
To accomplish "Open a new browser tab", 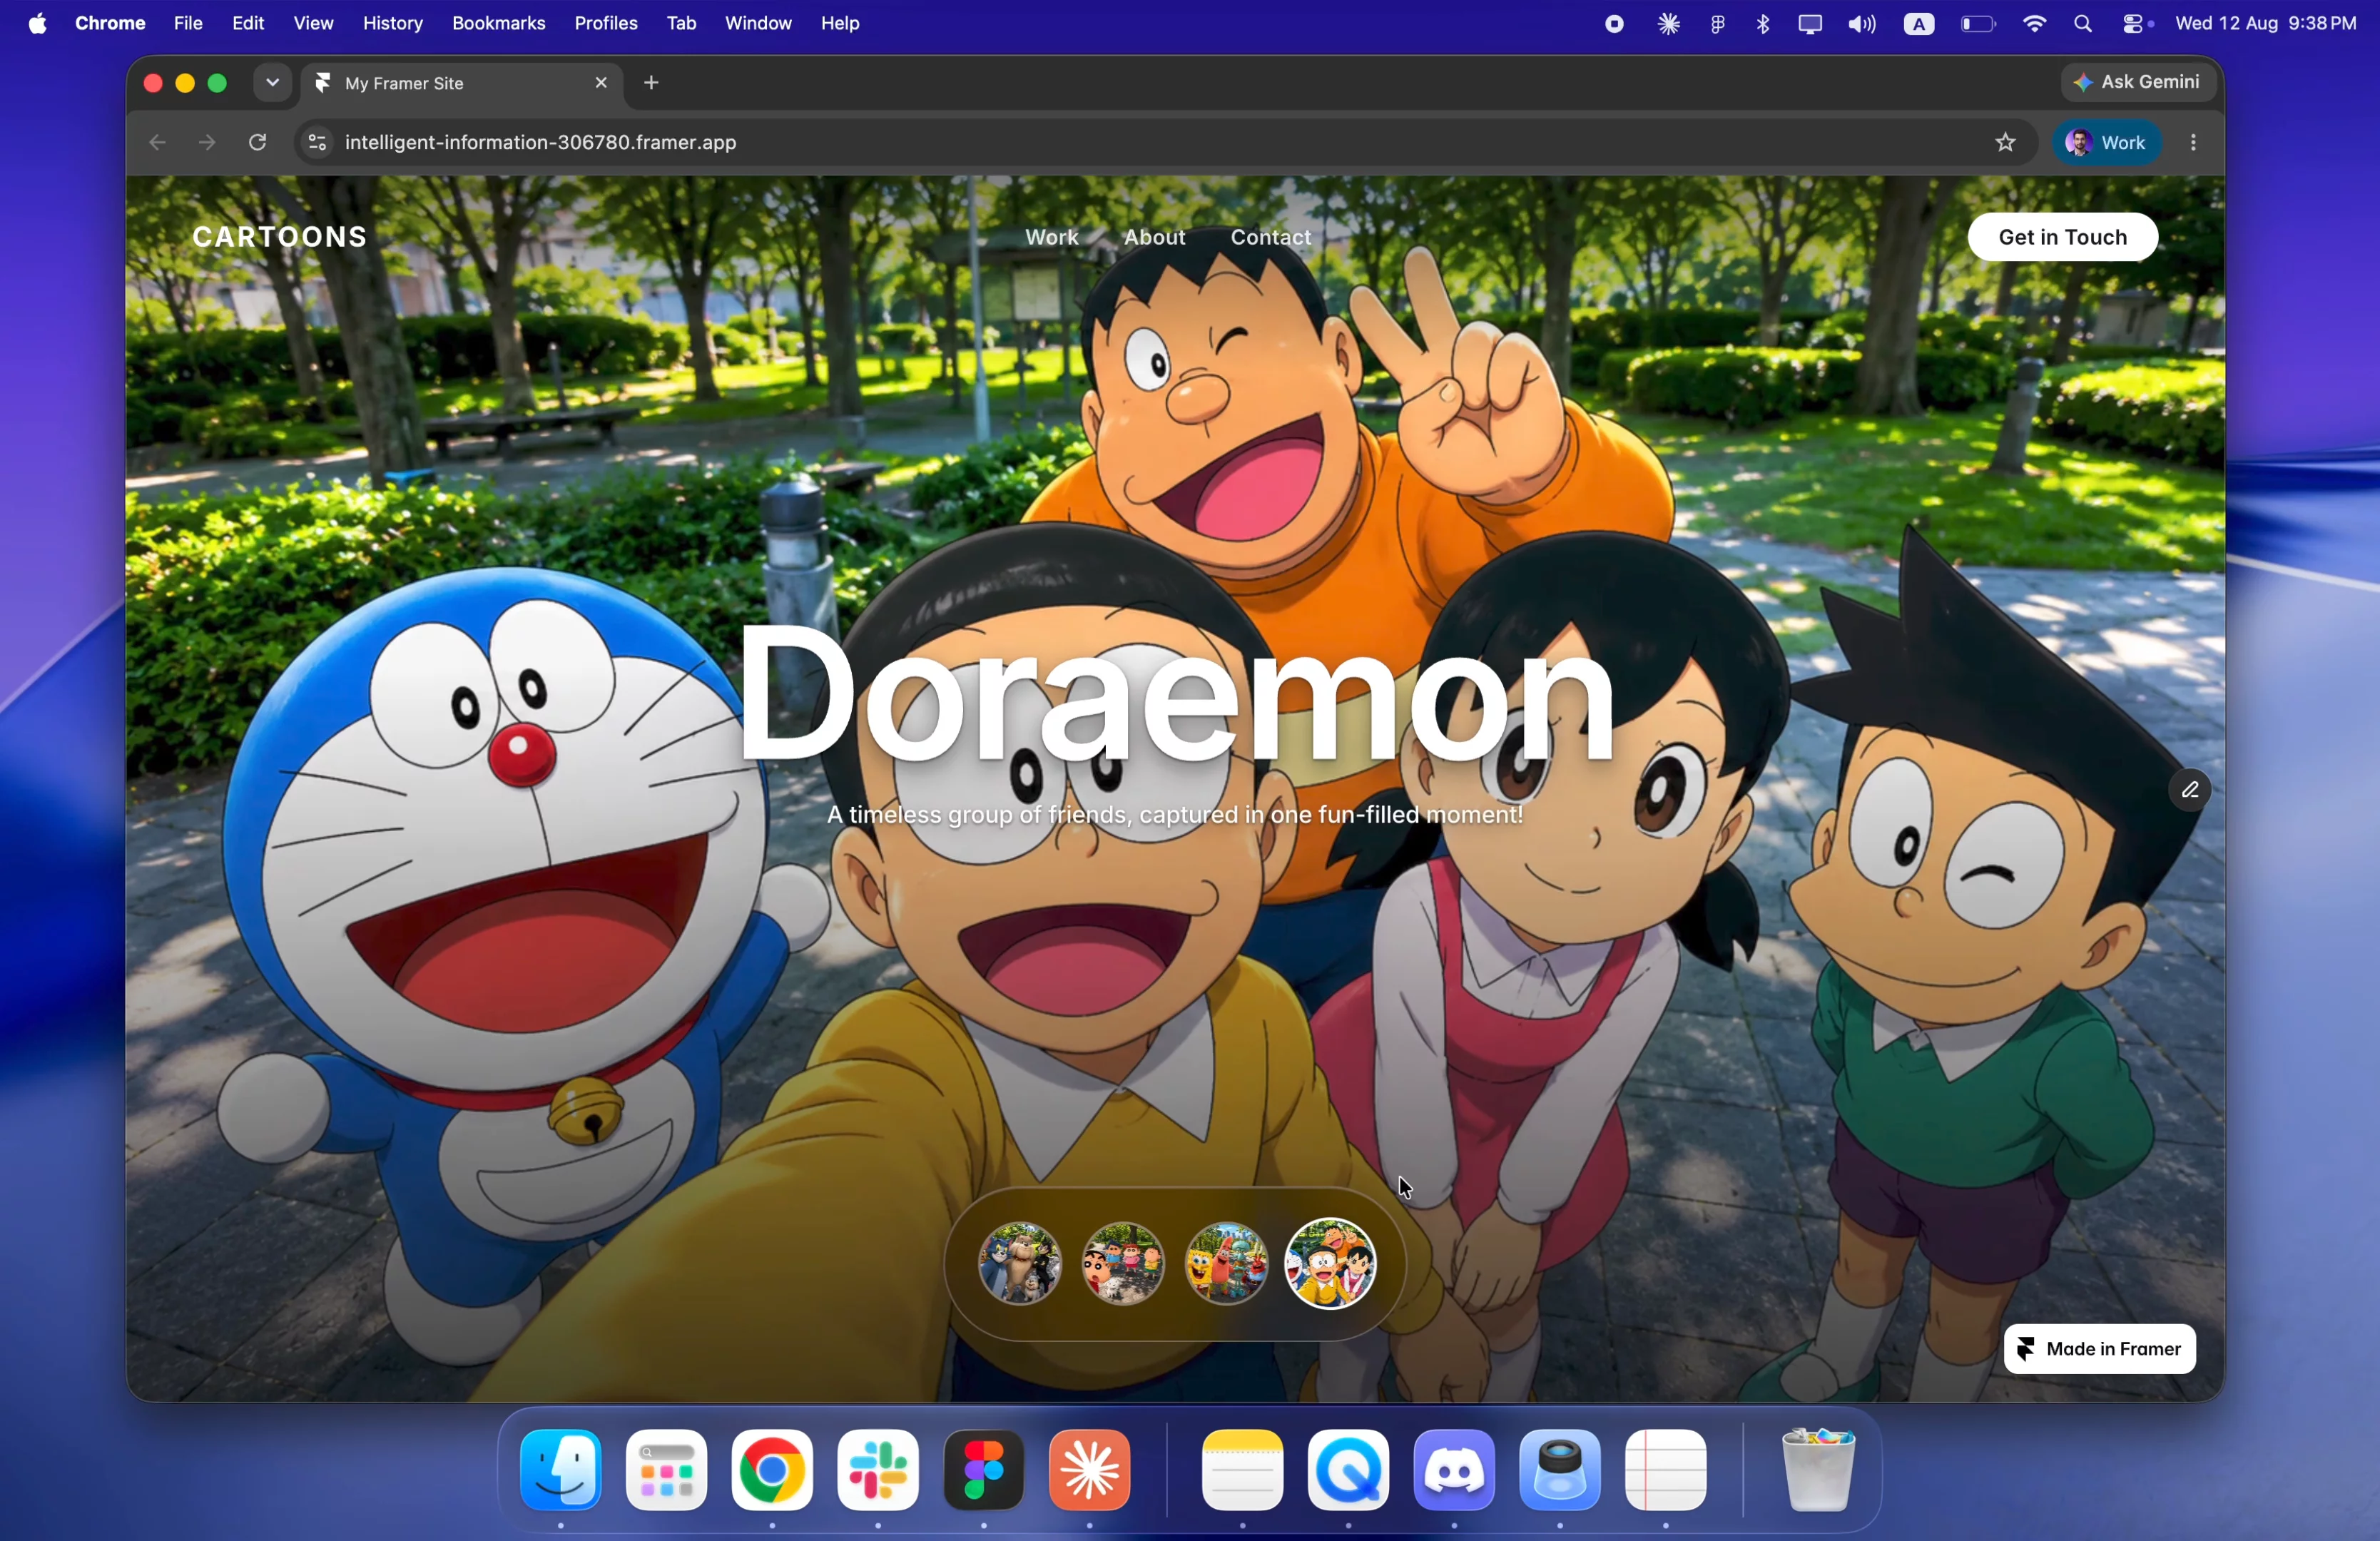I will tap(652, 83).
